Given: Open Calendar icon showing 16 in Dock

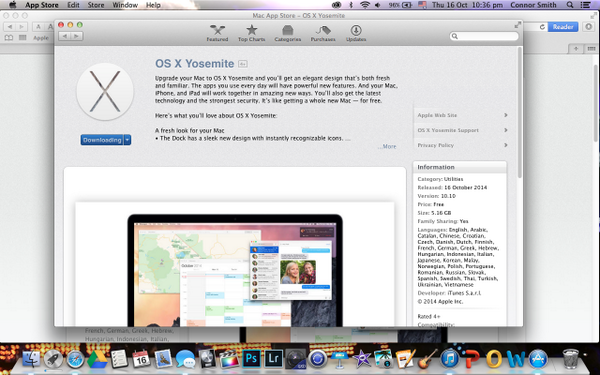Looking at the screenshot, I should (141, 359).
